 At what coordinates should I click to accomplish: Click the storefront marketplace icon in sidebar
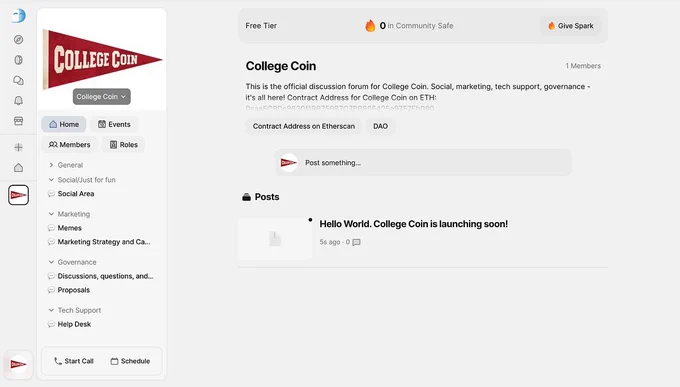tap(18, 121)
